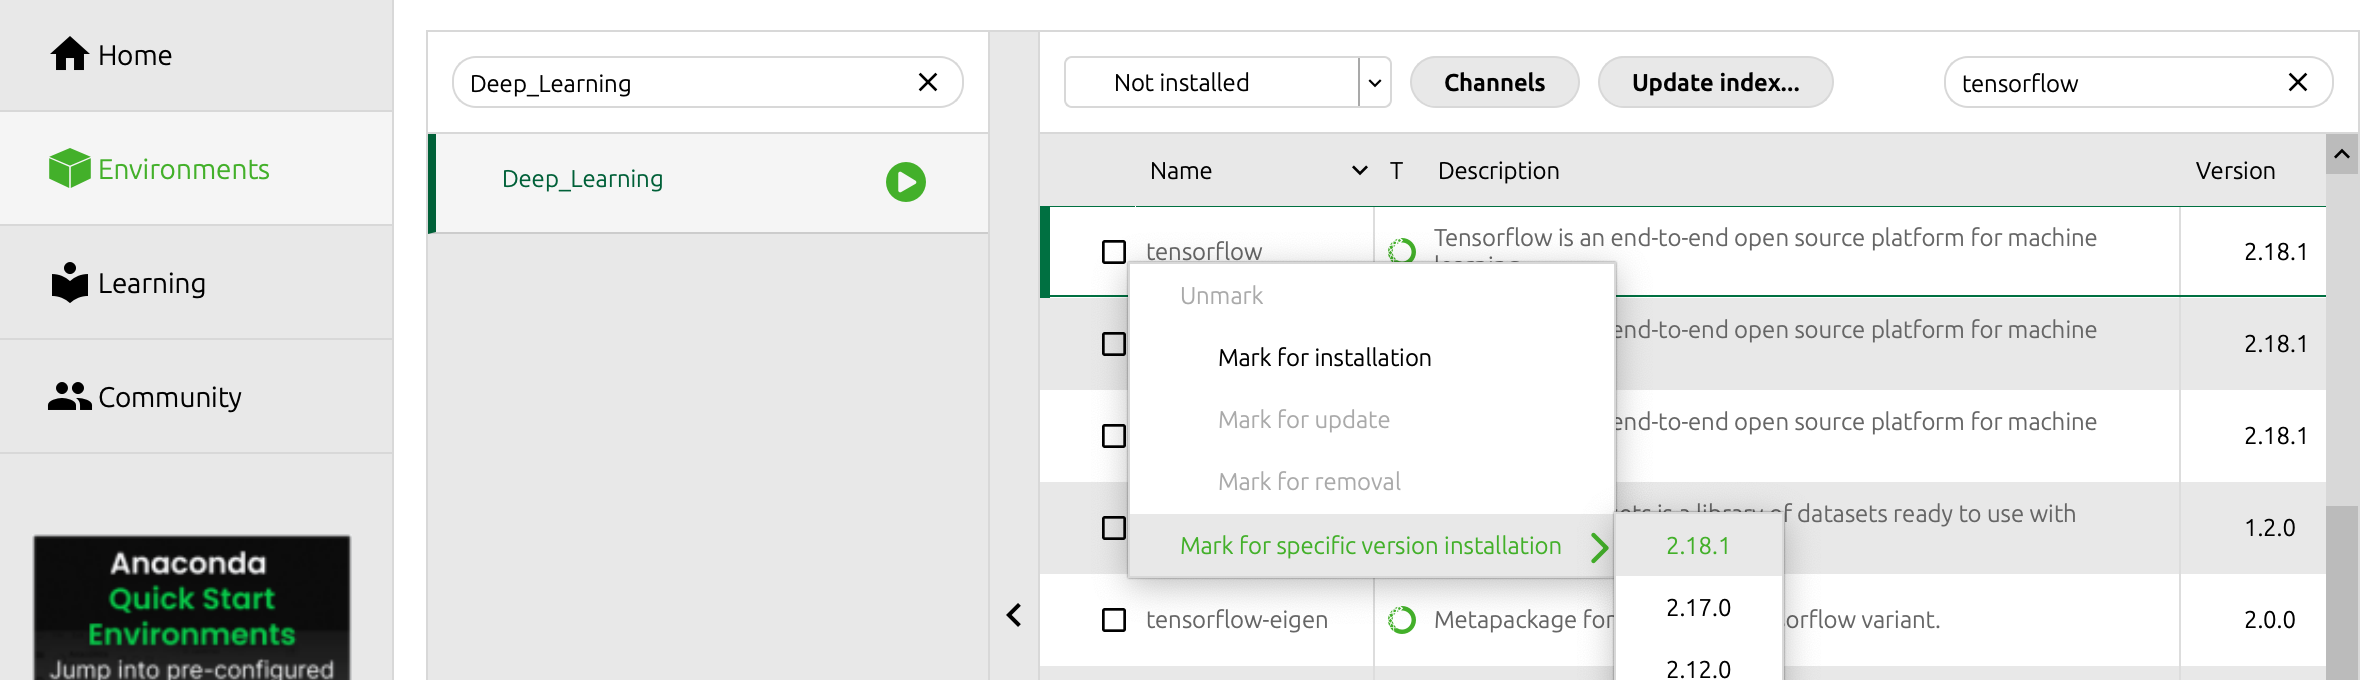2380x680 pixels.
Task: Click the Update index... button
Action: click(x=1715, y=82)
